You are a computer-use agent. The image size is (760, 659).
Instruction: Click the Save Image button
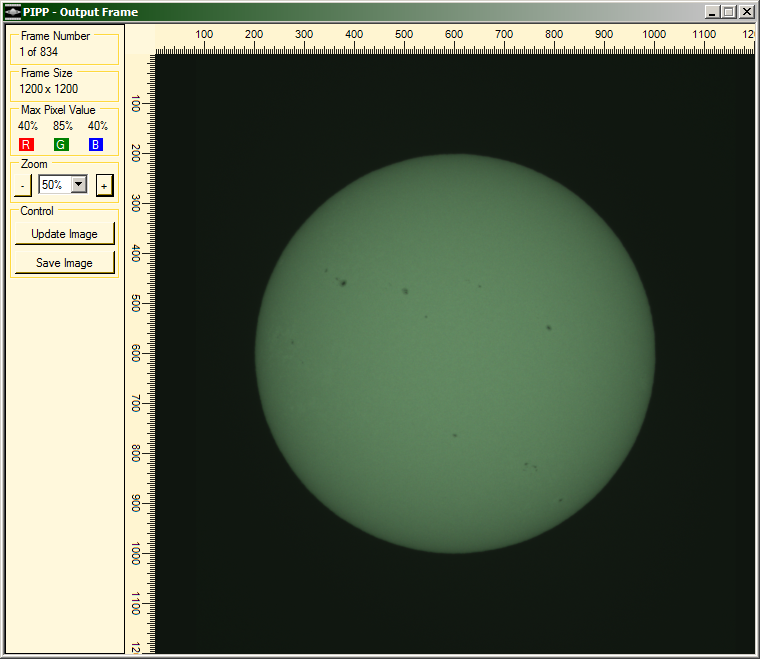pyautogui.click(x=64, y=263)
